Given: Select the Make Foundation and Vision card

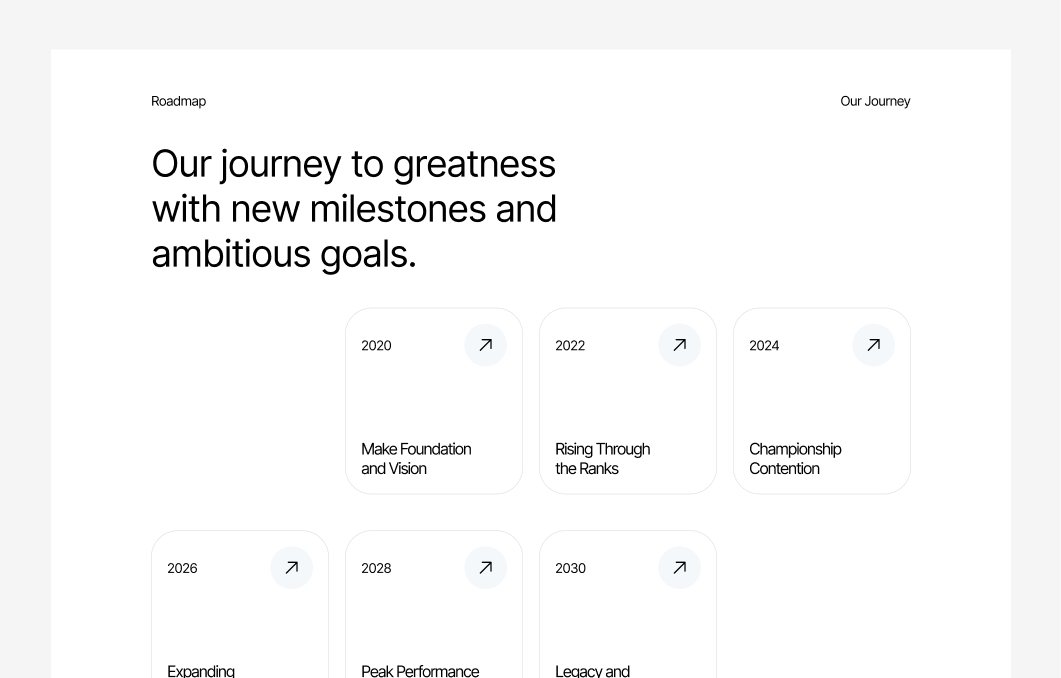Looking at the screenshot, I should [x=434, y=400].
